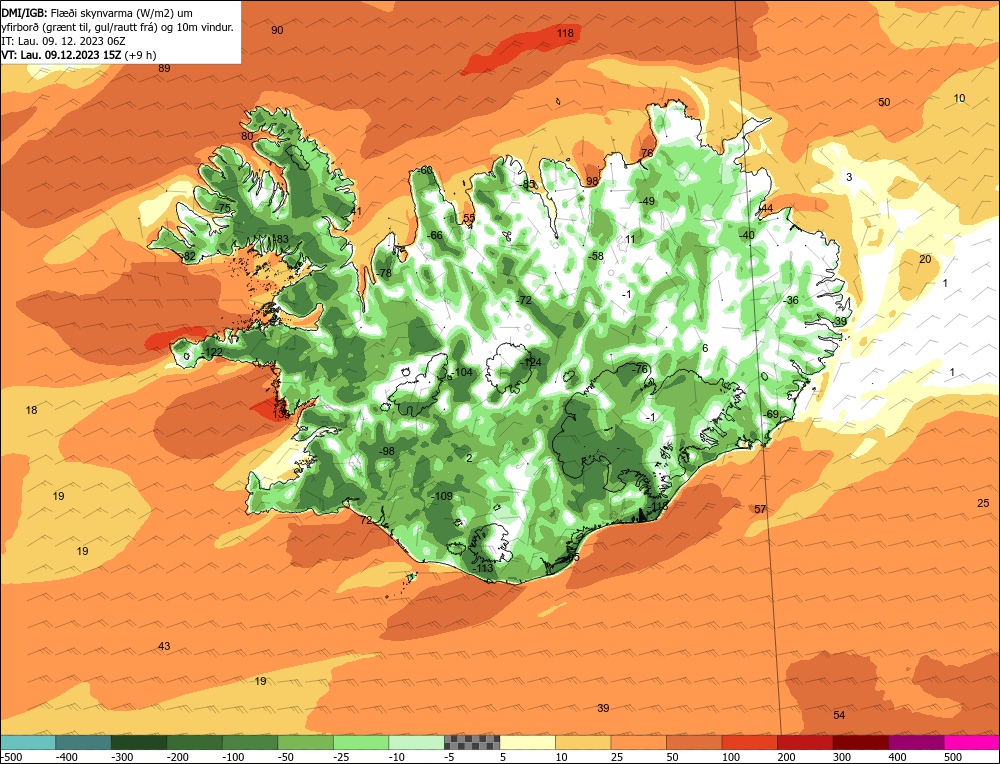Click the -82 value on the map
Image resolution: width=1000 pixels, height=764 pixels.
pyautogui.click(x=188, y=256)
